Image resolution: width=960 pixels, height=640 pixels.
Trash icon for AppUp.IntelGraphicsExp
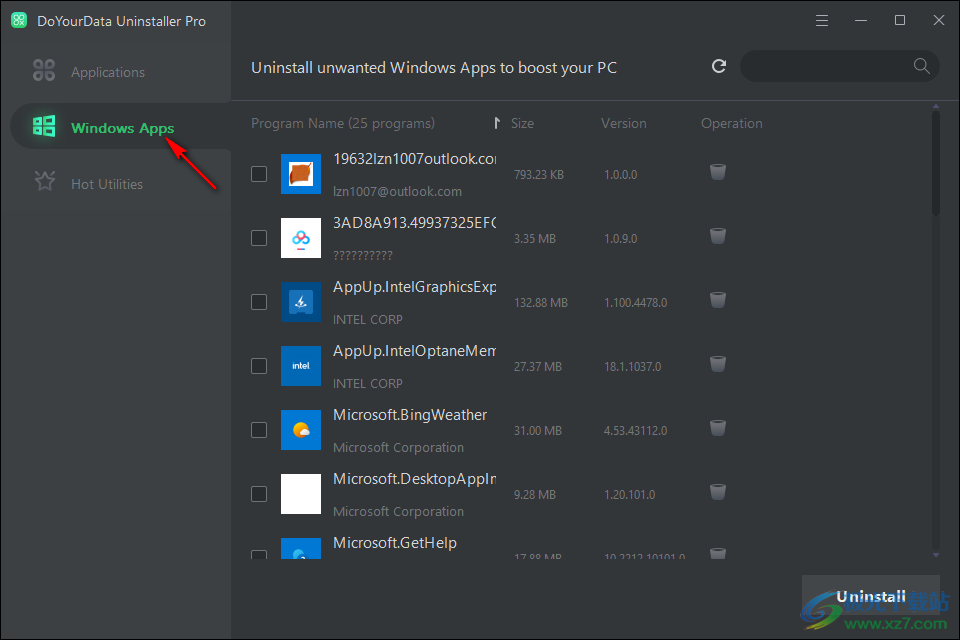tap(718, 300)
